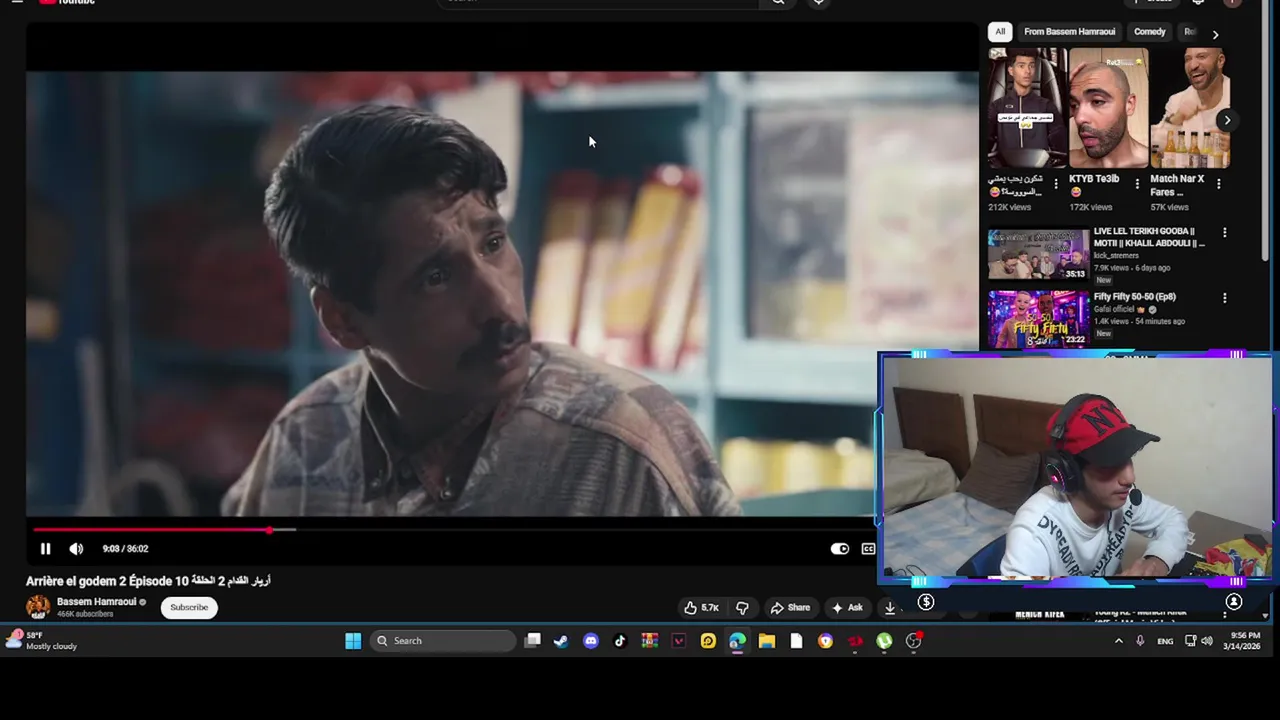
Task: Open OBS Studio from the taskbar
Action: click(914, 641)
